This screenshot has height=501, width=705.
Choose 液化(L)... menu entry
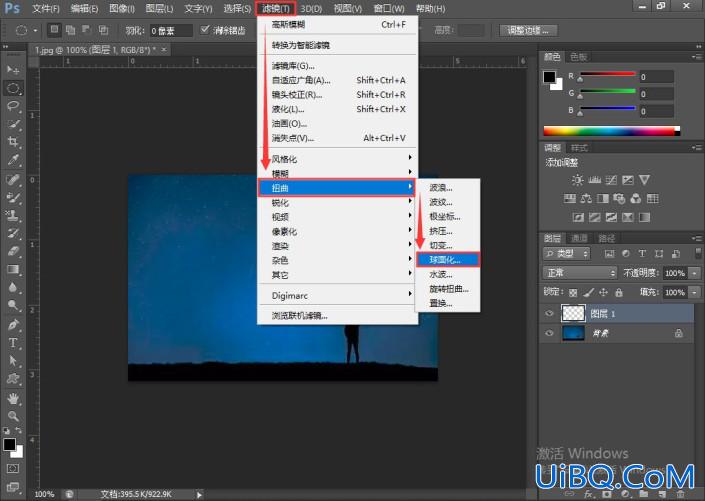click(337, 109)
